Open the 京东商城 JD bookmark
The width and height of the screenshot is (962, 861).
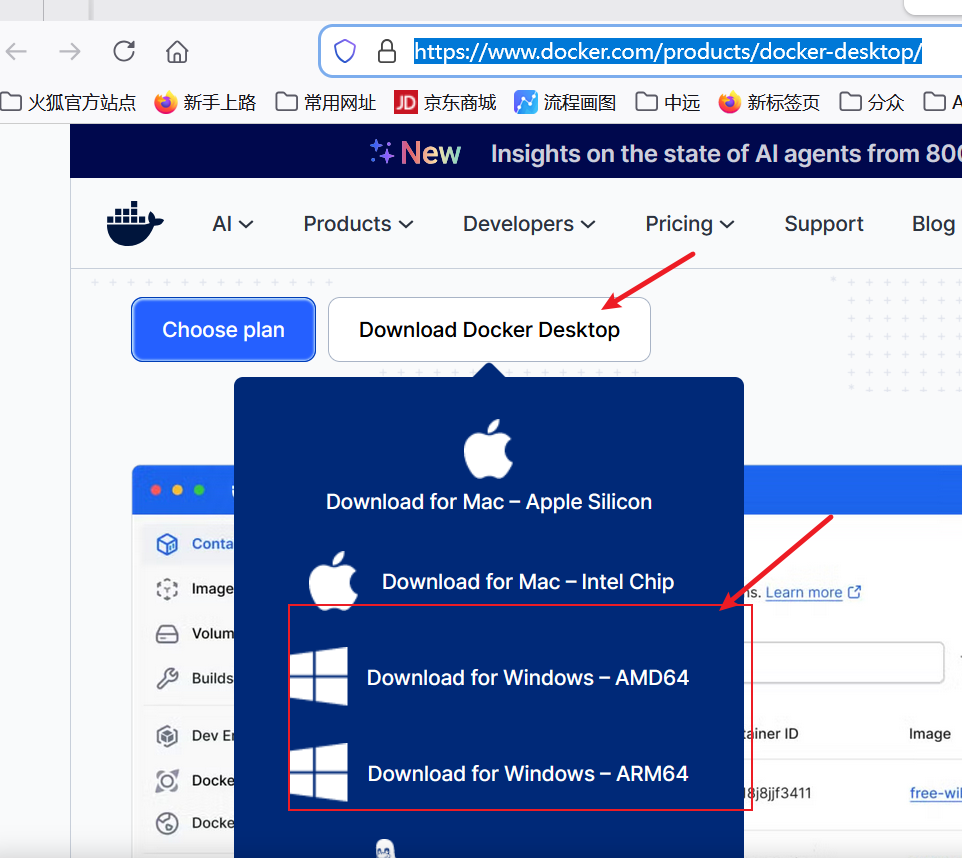coord(445,102)
